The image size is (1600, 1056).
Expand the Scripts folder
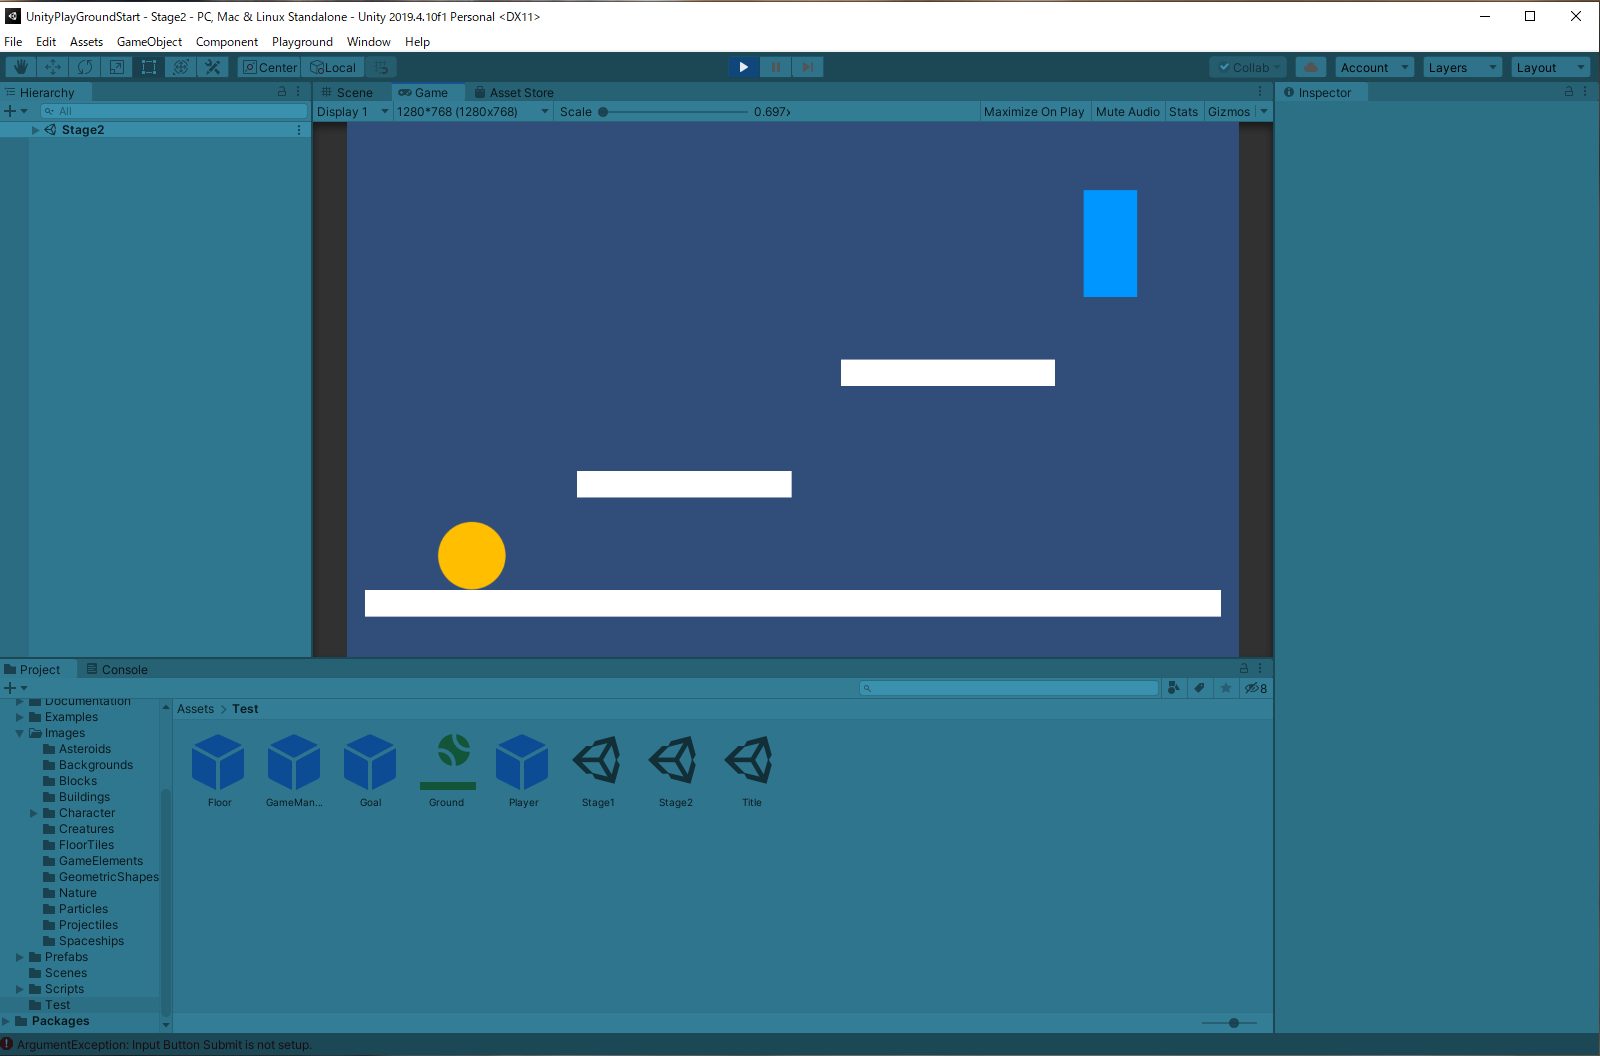(20, 989)
